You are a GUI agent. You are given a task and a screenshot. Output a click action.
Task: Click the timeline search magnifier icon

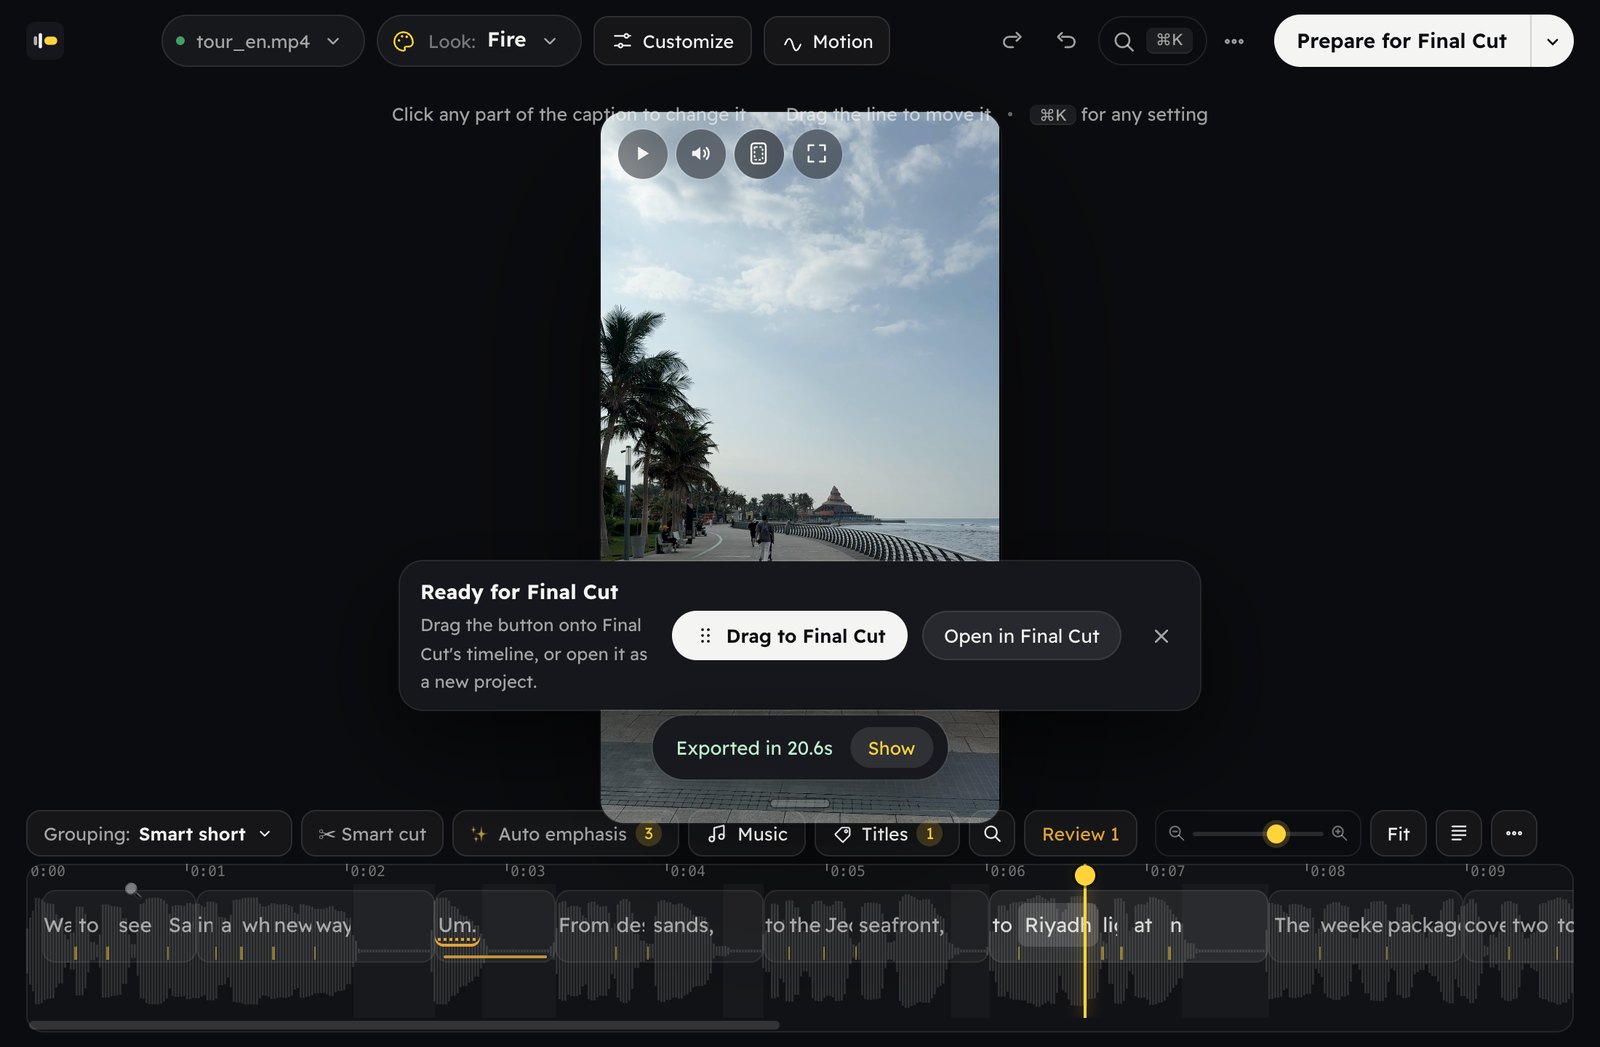[992, 834]
